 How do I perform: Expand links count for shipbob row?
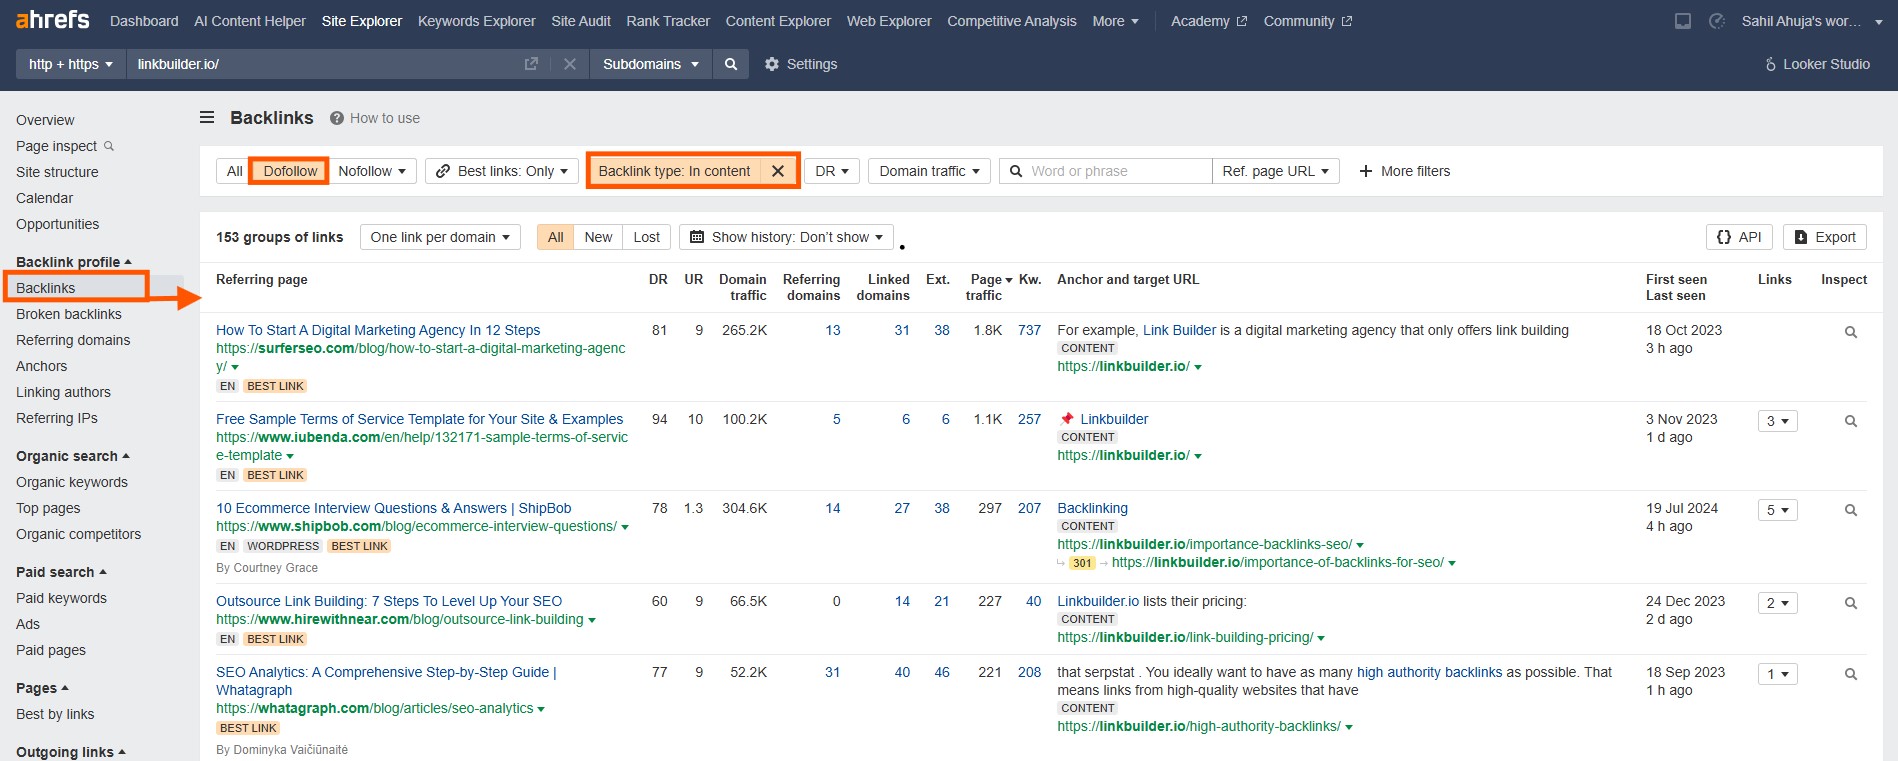point(1777,510)
